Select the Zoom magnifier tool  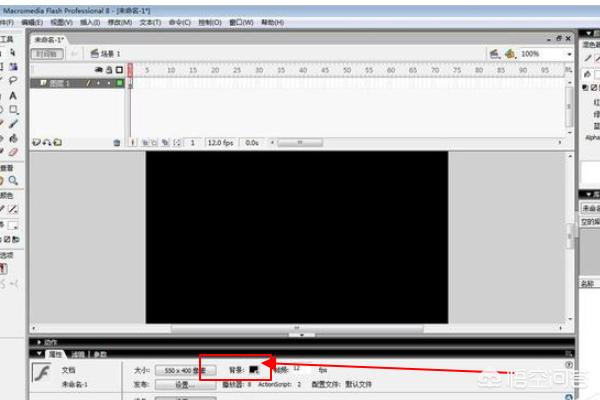coord(14,181)
